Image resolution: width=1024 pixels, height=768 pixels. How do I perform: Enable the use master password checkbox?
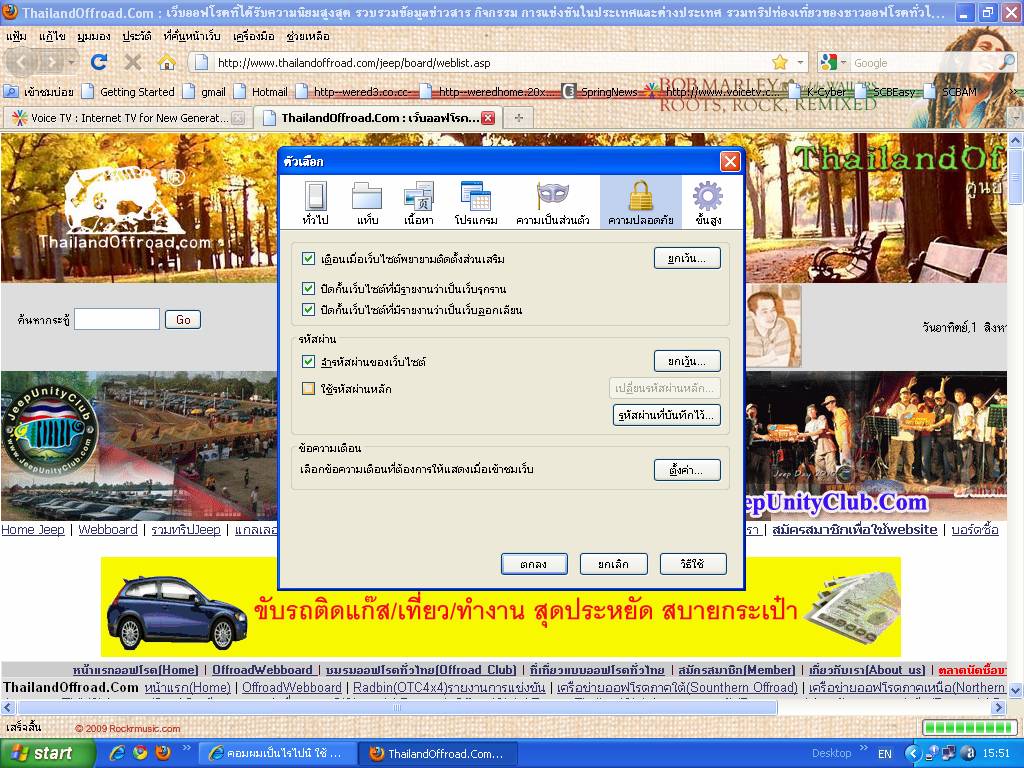pyautogui.click(x=309, y=388)
